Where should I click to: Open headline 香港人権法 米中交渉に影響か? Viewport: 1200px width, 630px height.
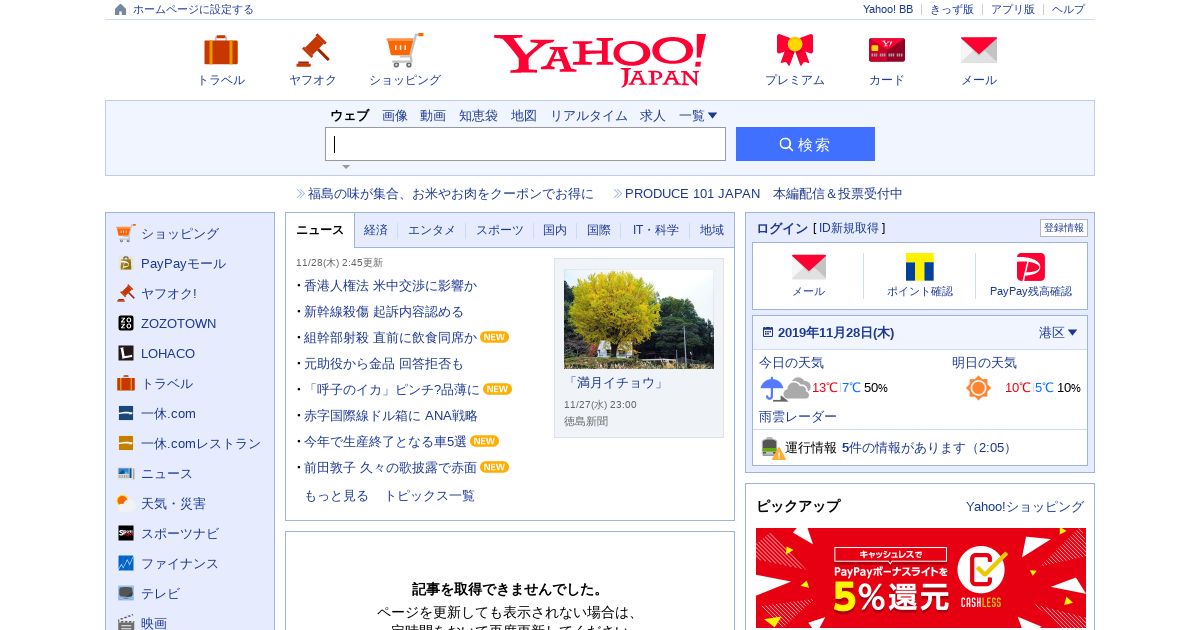point(391,286)
